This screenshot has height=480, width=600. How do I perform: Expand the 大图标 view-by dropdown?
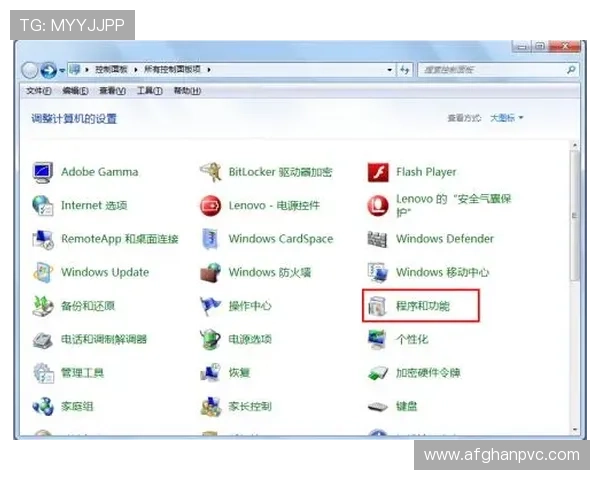coord(507,118)
